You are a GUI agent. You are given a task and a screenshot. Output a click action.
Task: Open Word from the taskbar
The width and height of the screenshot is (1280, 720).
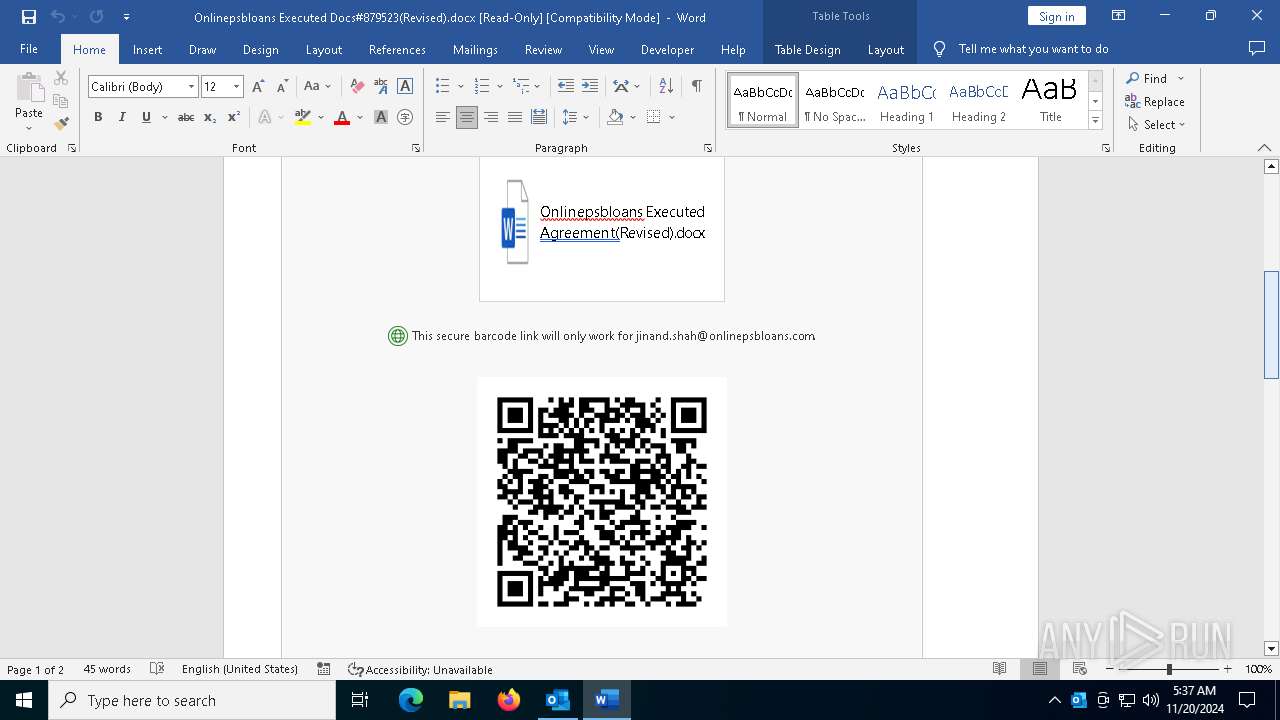[x=606, y=700]
